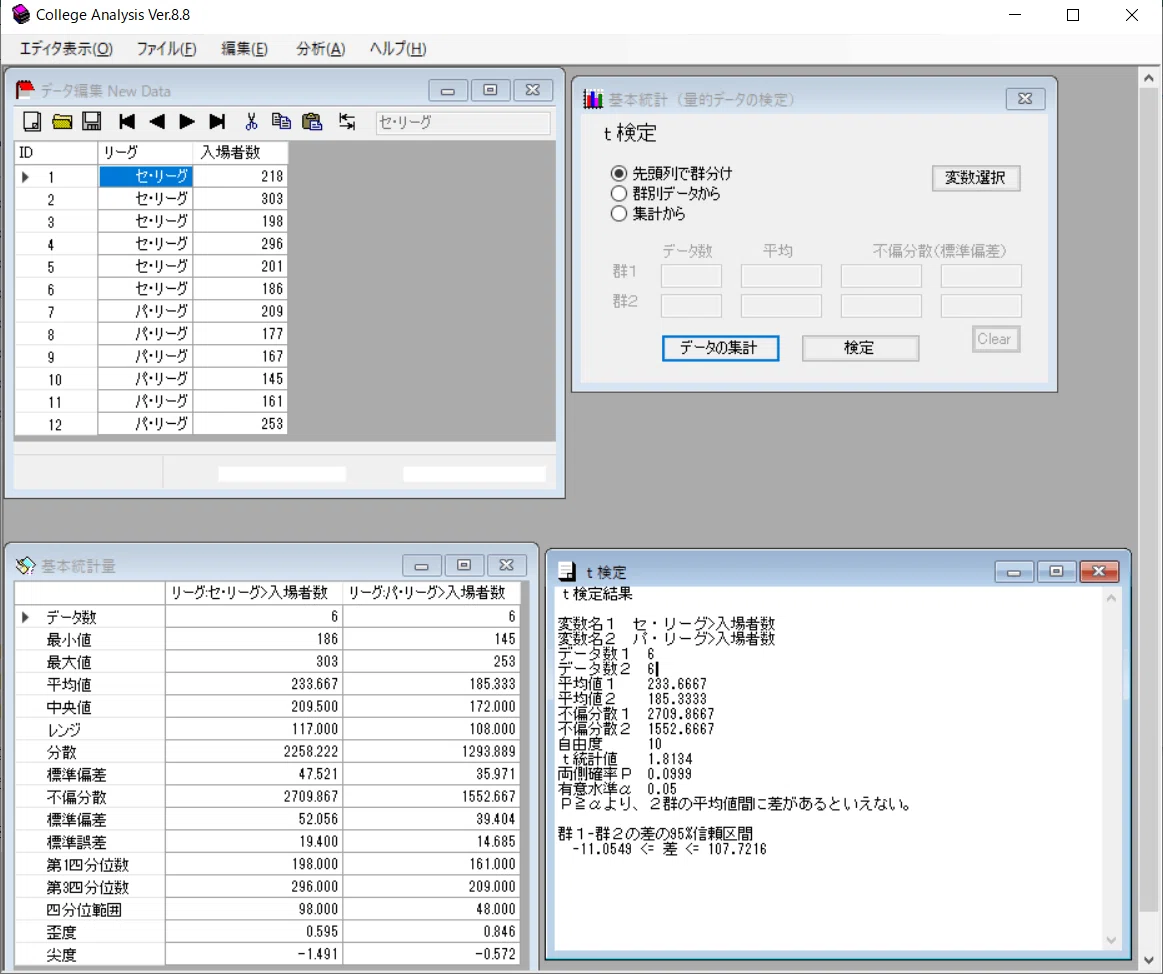Select cell with value 253 in row 12
Image resolution: width=1163 pixels, height=974 pixels.
tap(240, 424)
